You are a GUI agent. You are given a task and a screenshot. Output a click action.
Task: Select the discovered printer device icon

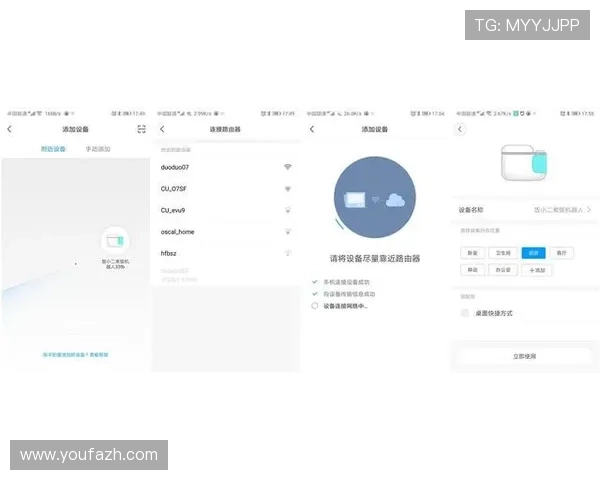click(x=115, y=241)
